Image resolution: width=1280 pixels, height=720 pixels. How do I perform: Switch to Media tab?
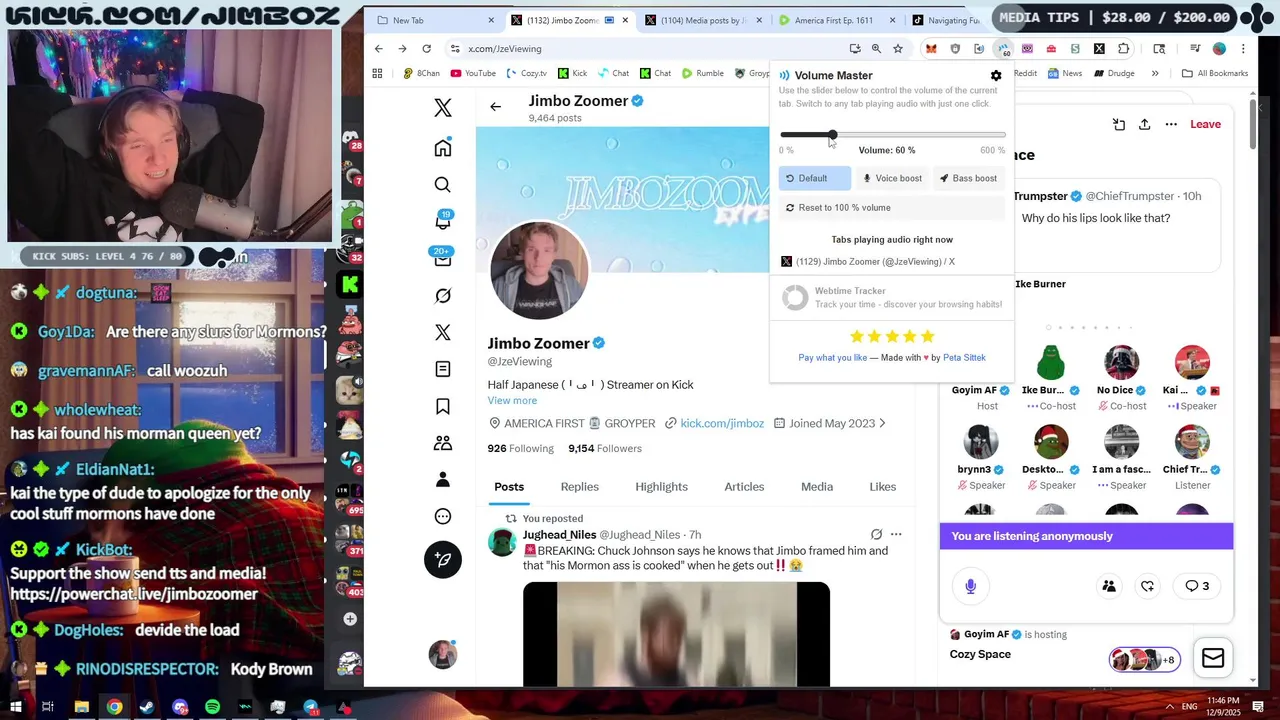pyautogui.click(x=817, y=487)
